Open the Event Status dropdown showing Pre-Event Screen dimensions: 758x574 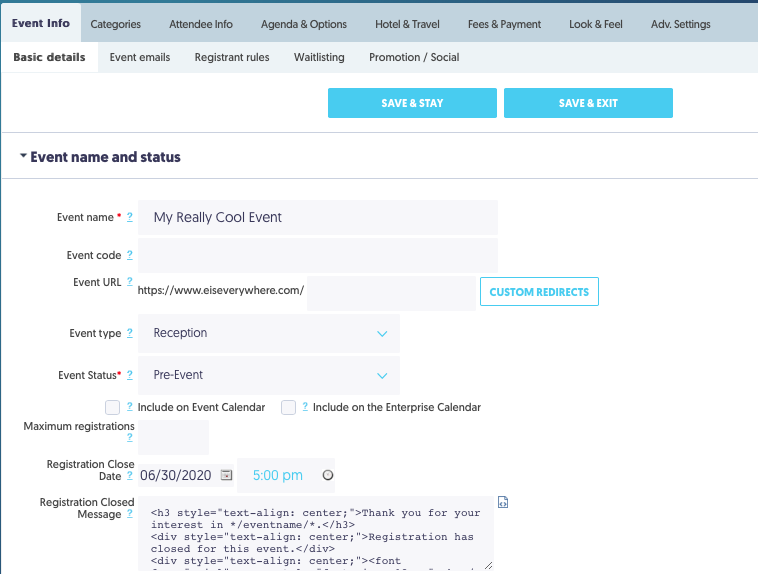coord(269,375)
